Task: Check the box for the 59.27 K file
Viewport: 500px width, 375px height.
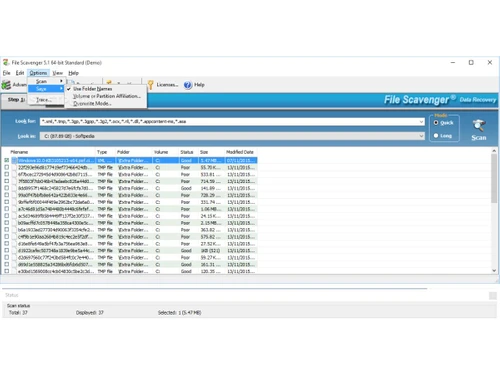Action: (7, 257)
